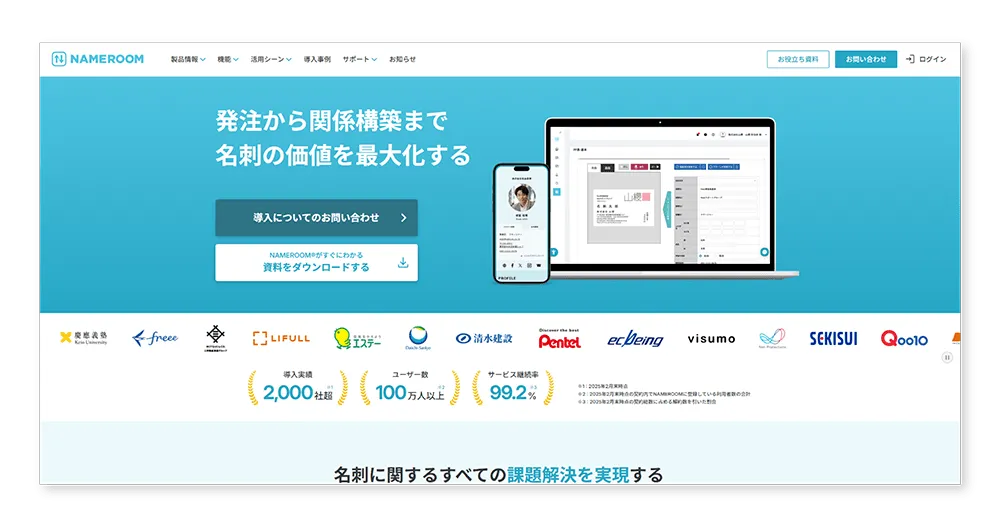Click 資料をダウンロードする button
The image size is (1000, 527).
click(x=316, y=262)
